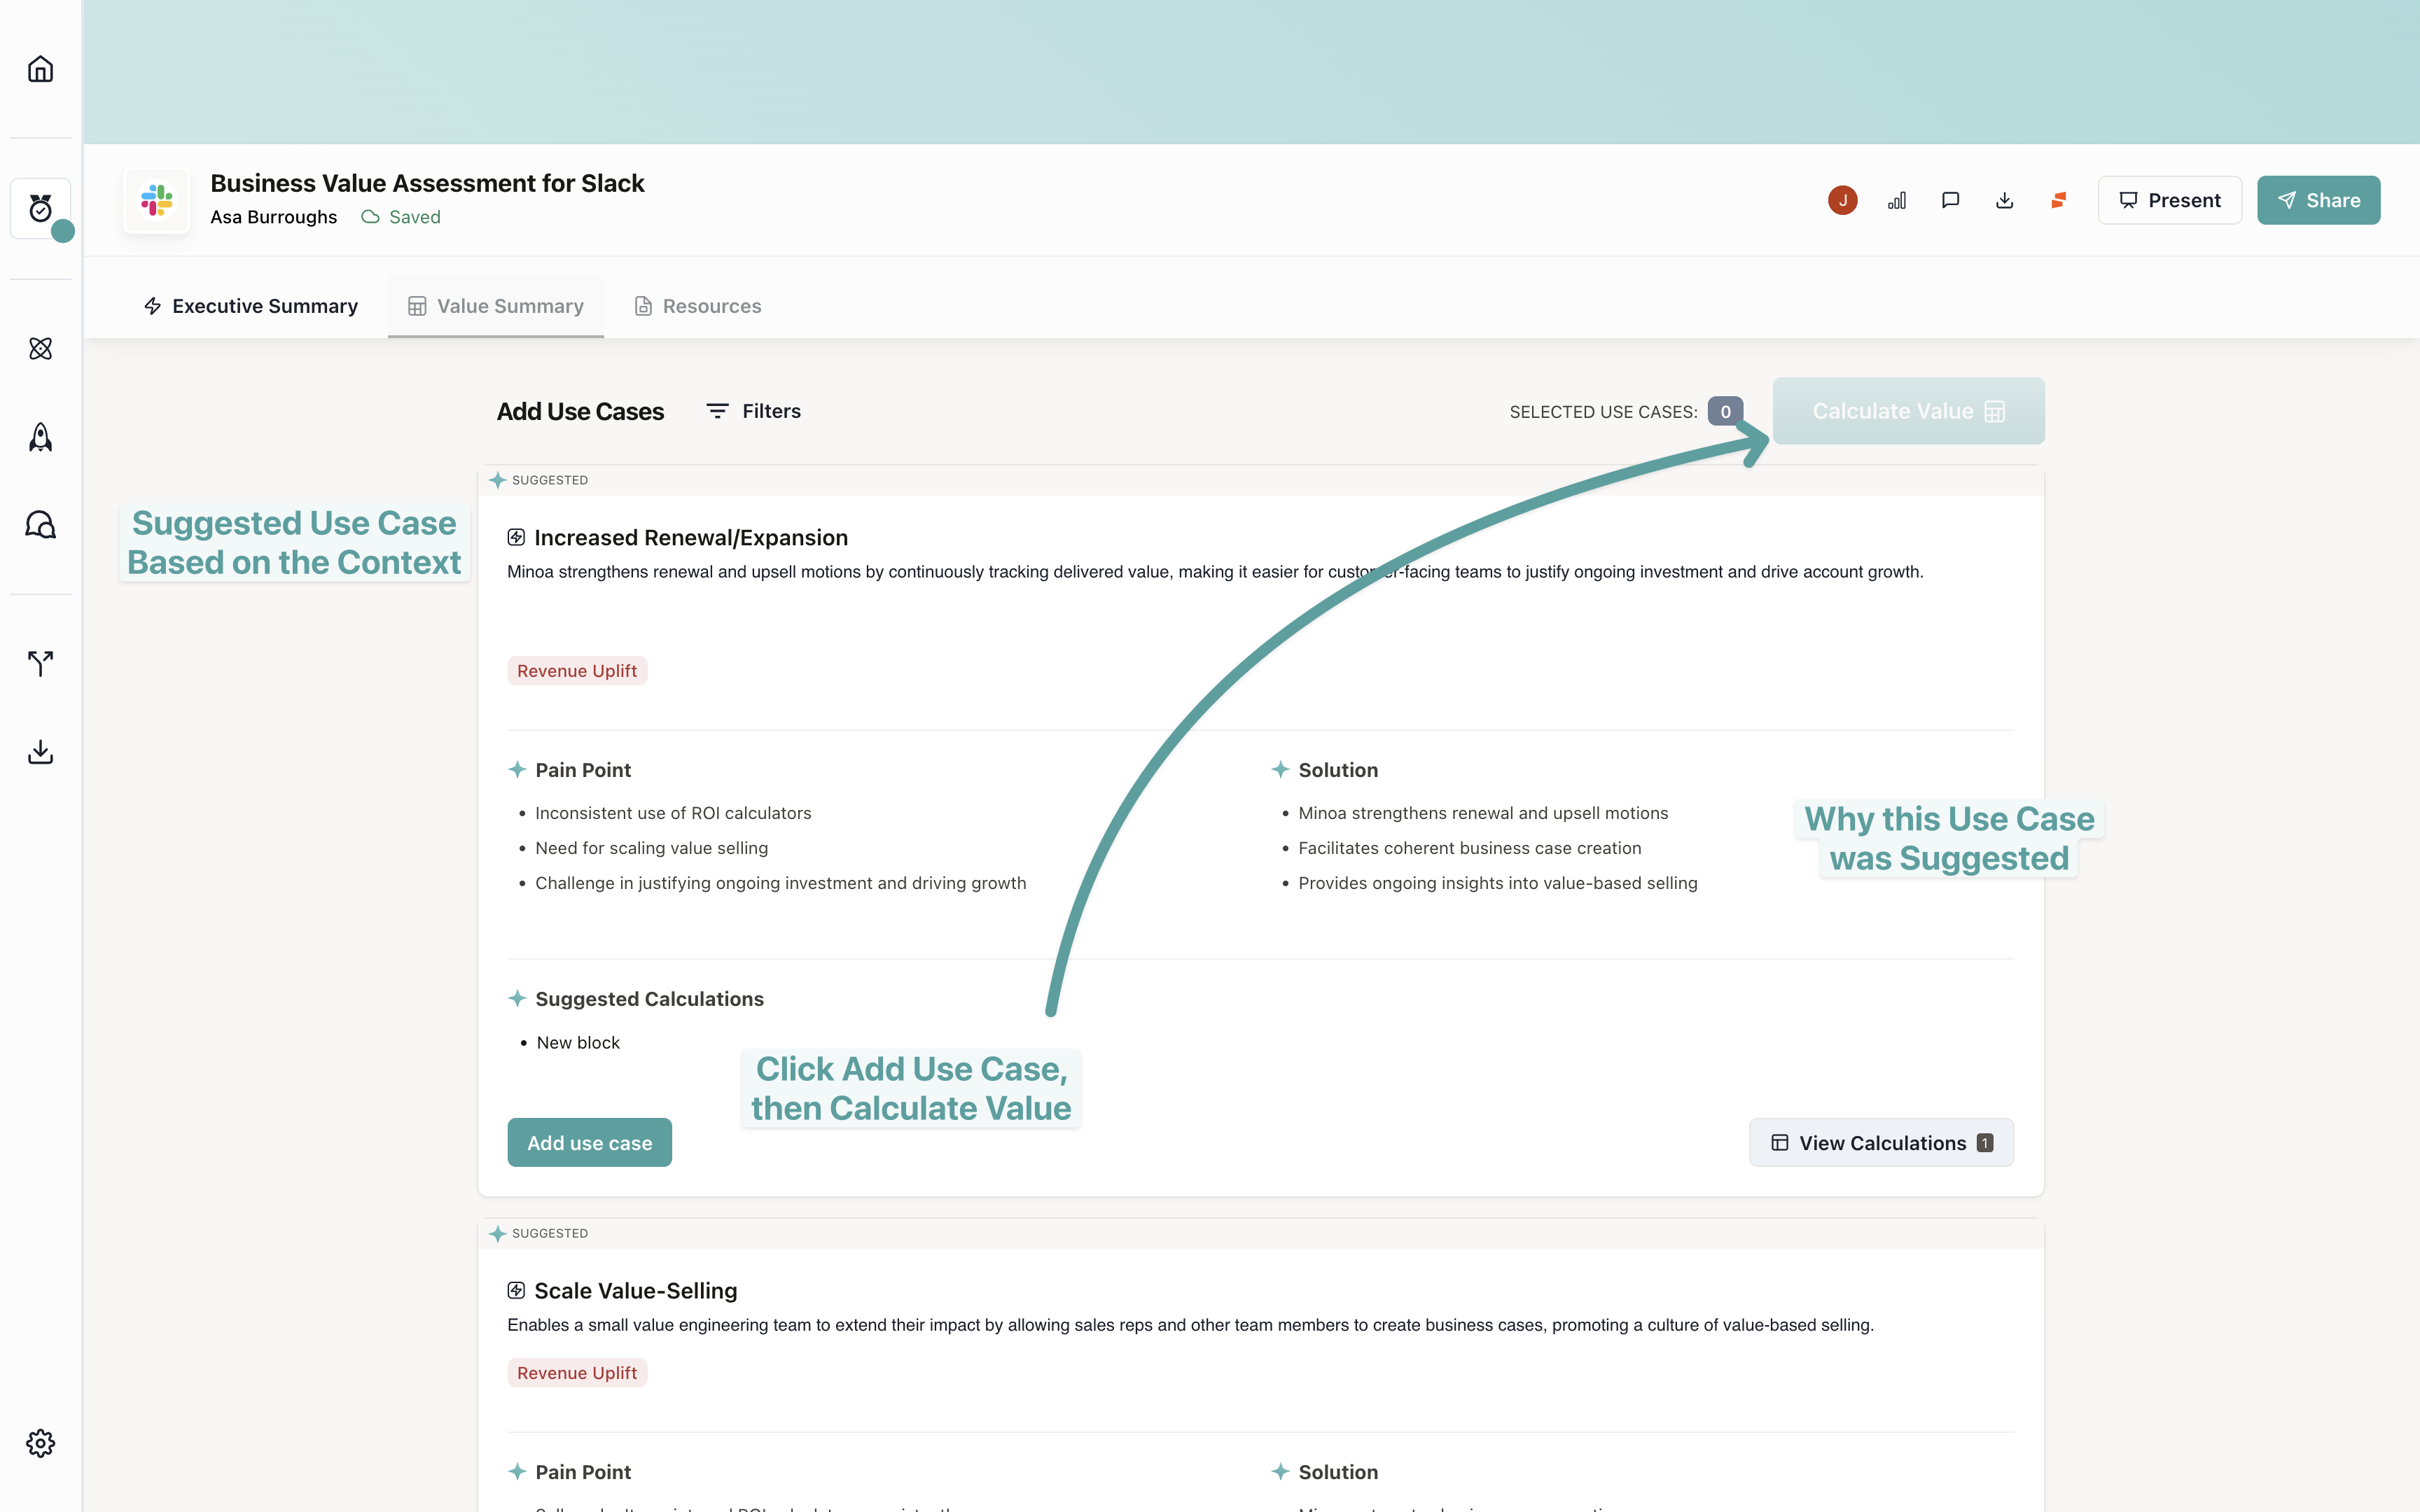2420x1512 pixels.
Task: Click the orange flag icon in header
Action: click(x=2058, y=200)
